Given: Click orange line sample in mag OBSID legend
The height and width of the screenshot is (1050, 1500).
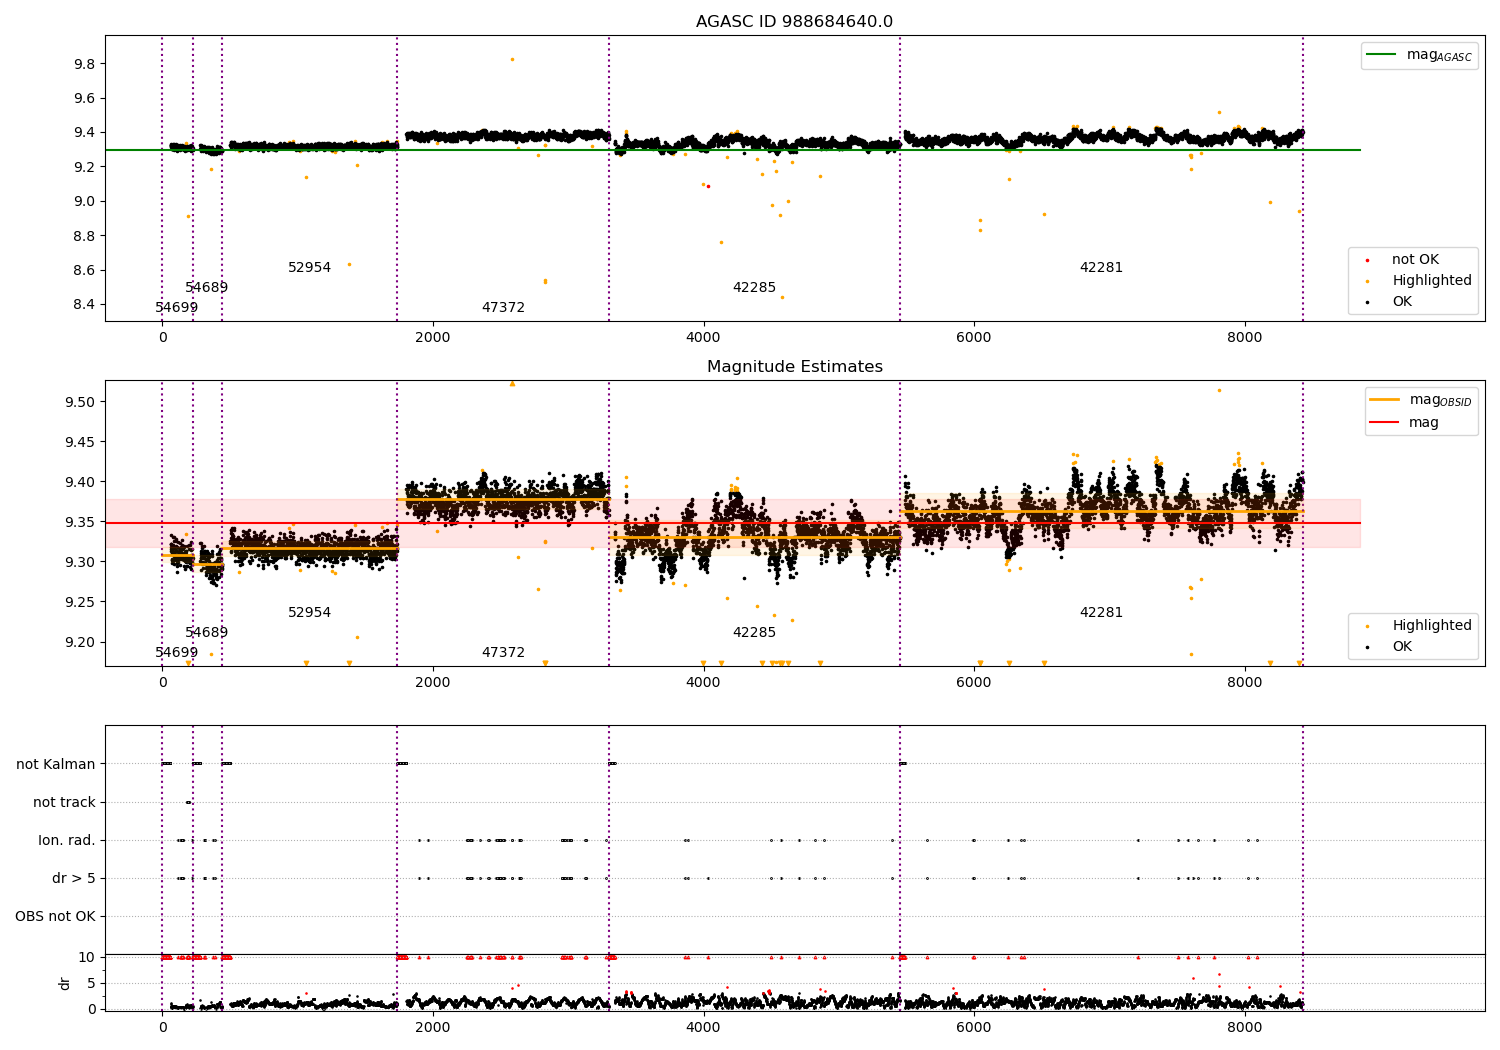Looking at the screenshot, I should [x=1385, y=400].
